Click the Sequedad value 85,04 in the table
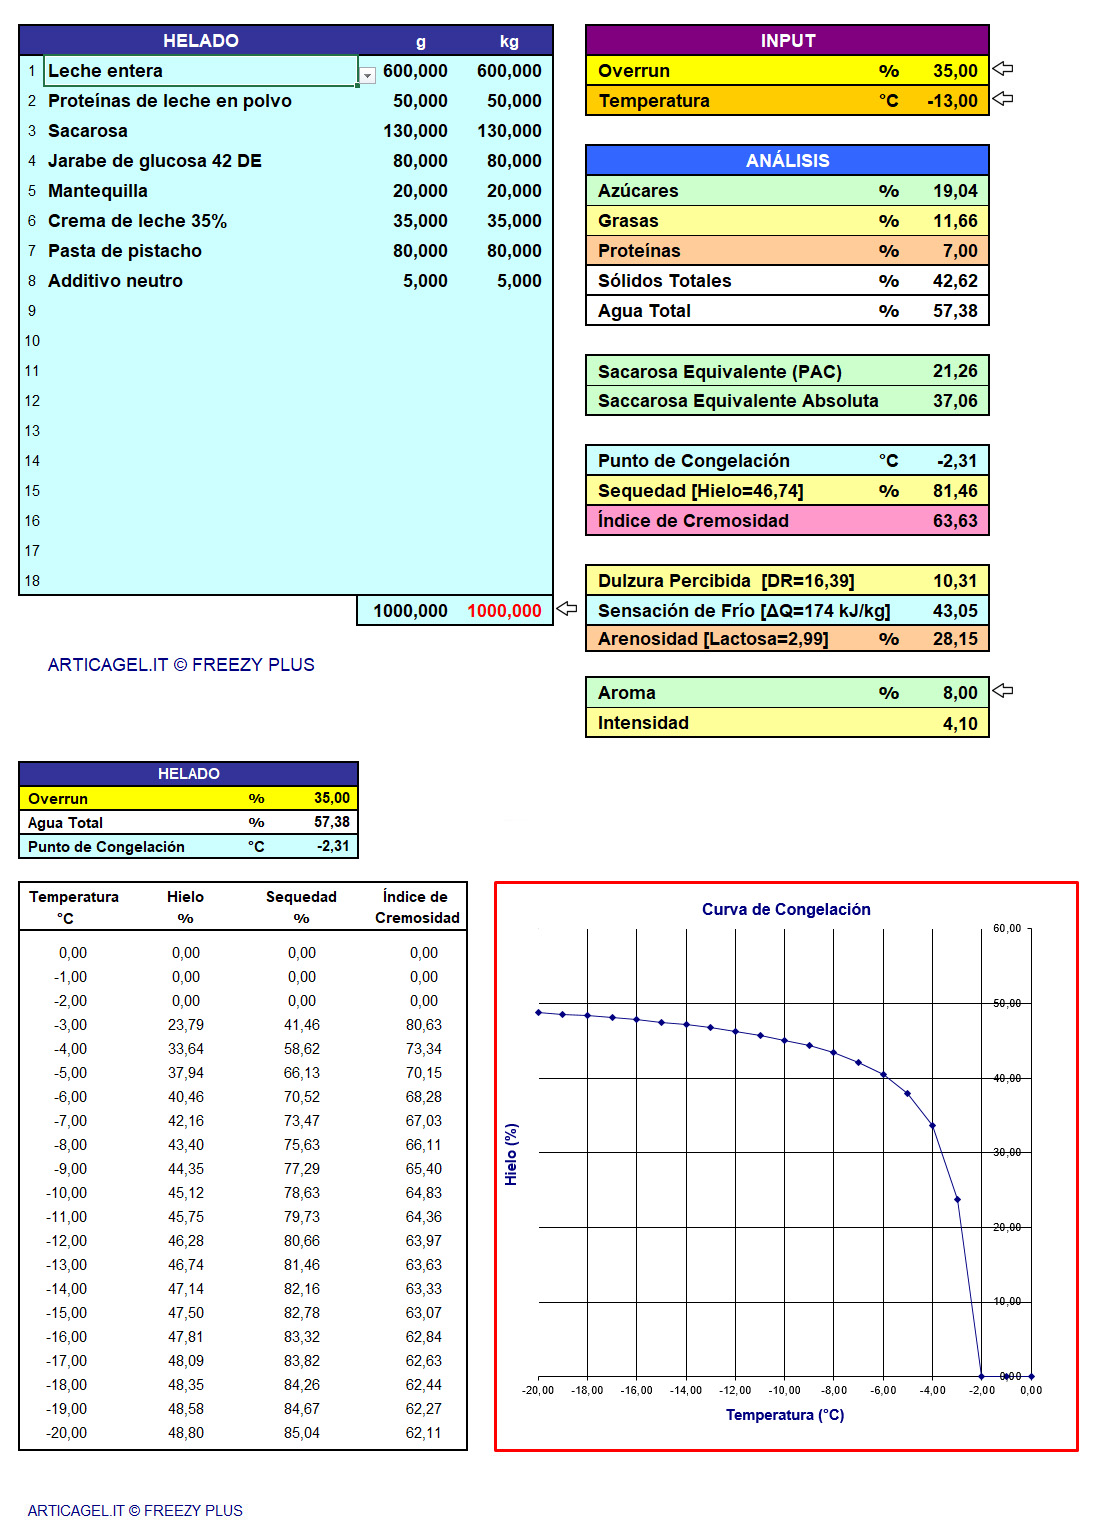The height and width of the screenshot is (1525, 1094). tap(302, 1433)
